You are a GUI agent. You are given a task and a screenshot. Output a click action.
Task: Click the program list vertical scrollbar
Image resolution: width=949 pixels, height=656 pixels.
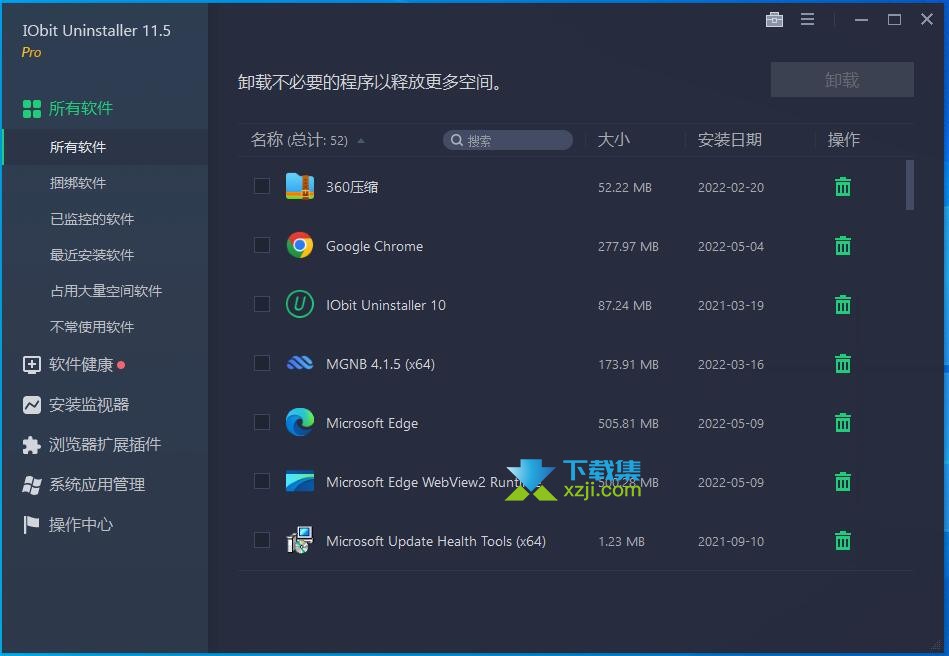tap(909, 185)
